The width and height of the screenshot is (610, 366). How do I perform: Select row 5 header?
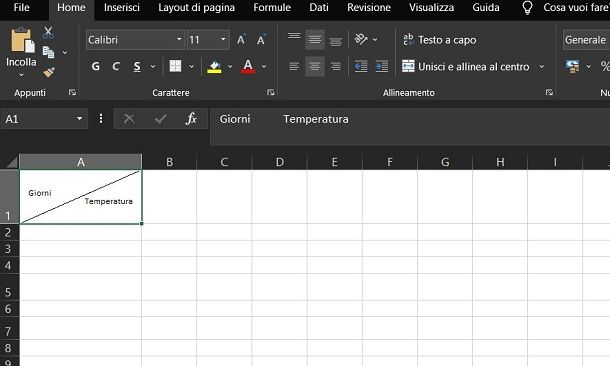click(9, 287)
